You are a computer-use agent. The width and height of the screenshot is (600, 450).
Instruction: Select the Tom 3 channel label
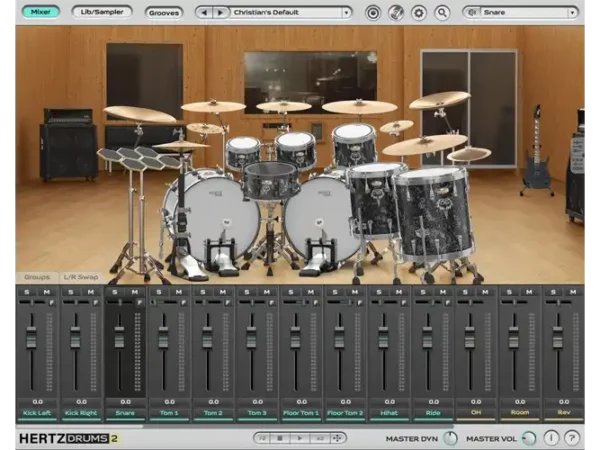(257, 413)
